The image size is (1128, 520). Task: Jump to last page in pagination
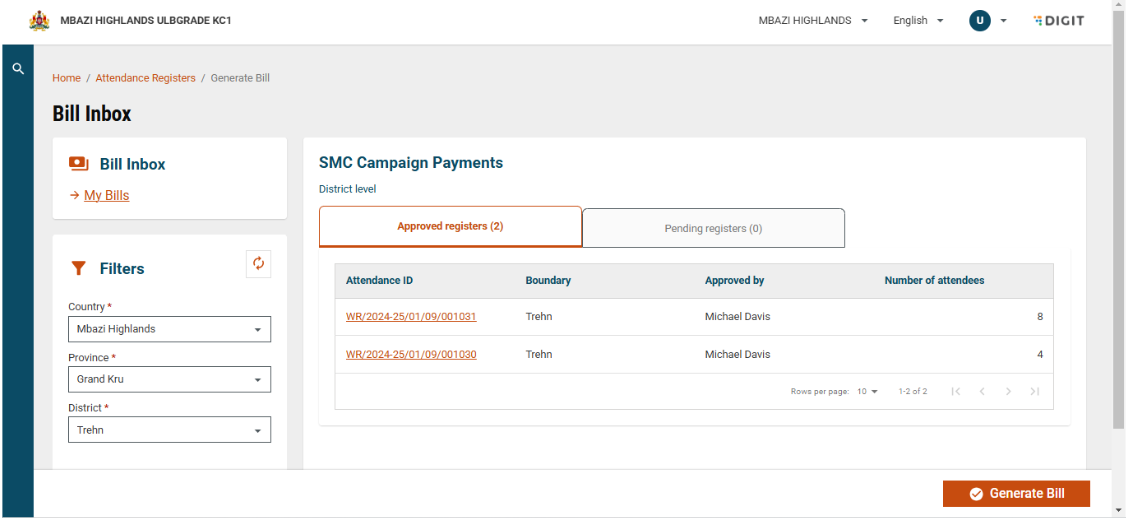[x=1034, y=391]
